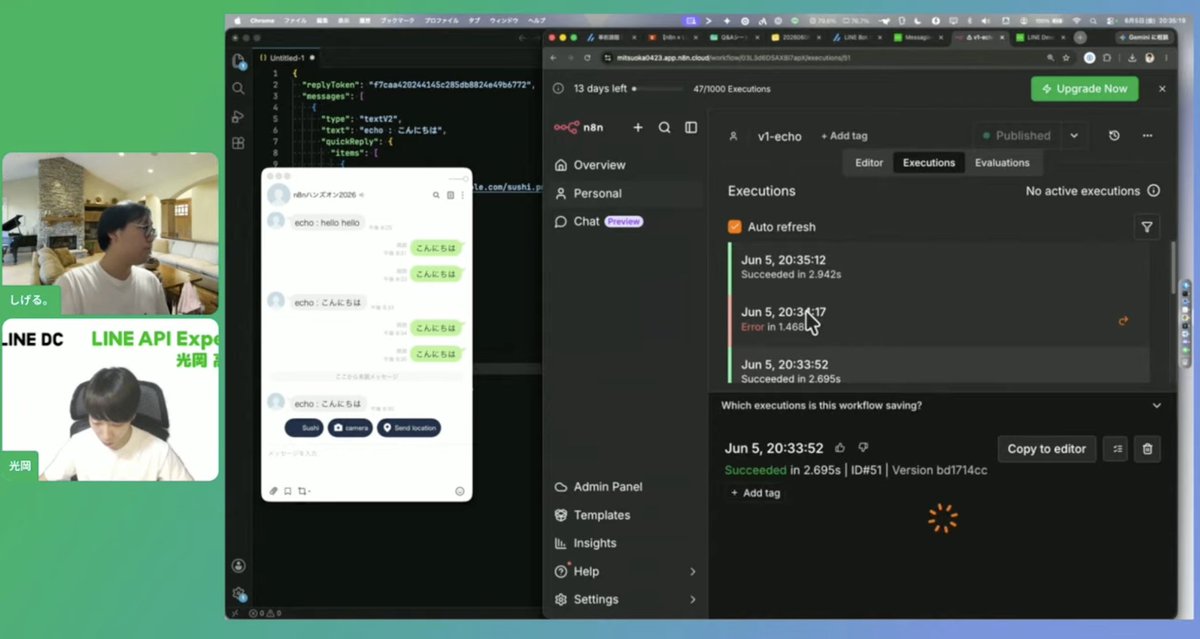
Task: Open VS Code Run and Debug icon
Action: 238,116
